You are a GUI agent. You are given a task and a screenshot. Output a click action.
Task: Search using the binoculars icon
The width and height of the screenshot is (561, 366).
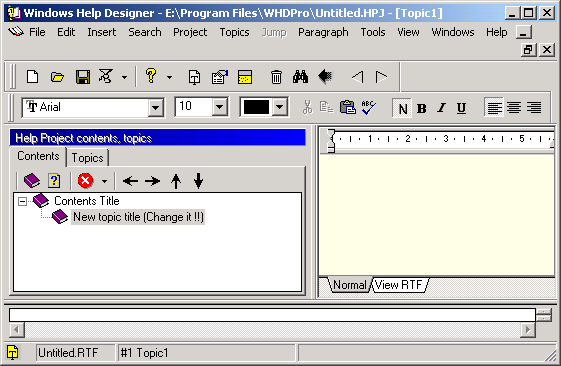click(x=300, y=77)
